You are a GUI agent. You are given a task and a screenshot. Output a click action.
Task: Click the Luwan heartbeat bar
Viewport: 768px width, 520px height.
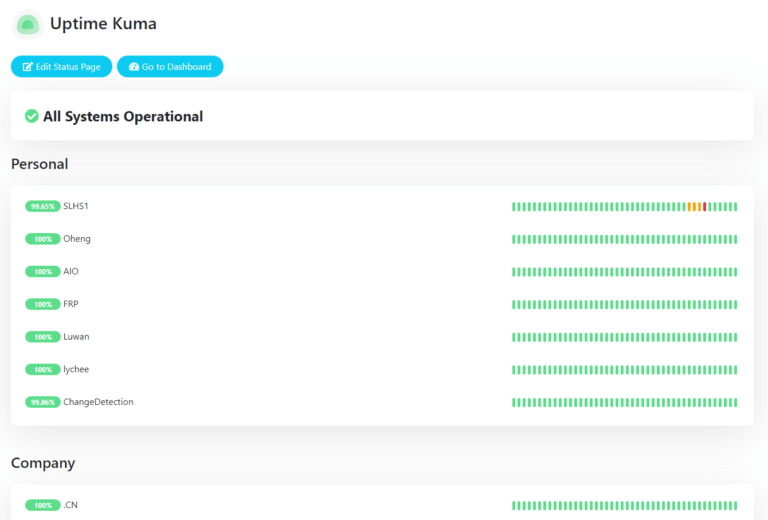pyautogui.click(x=624, y=337)
